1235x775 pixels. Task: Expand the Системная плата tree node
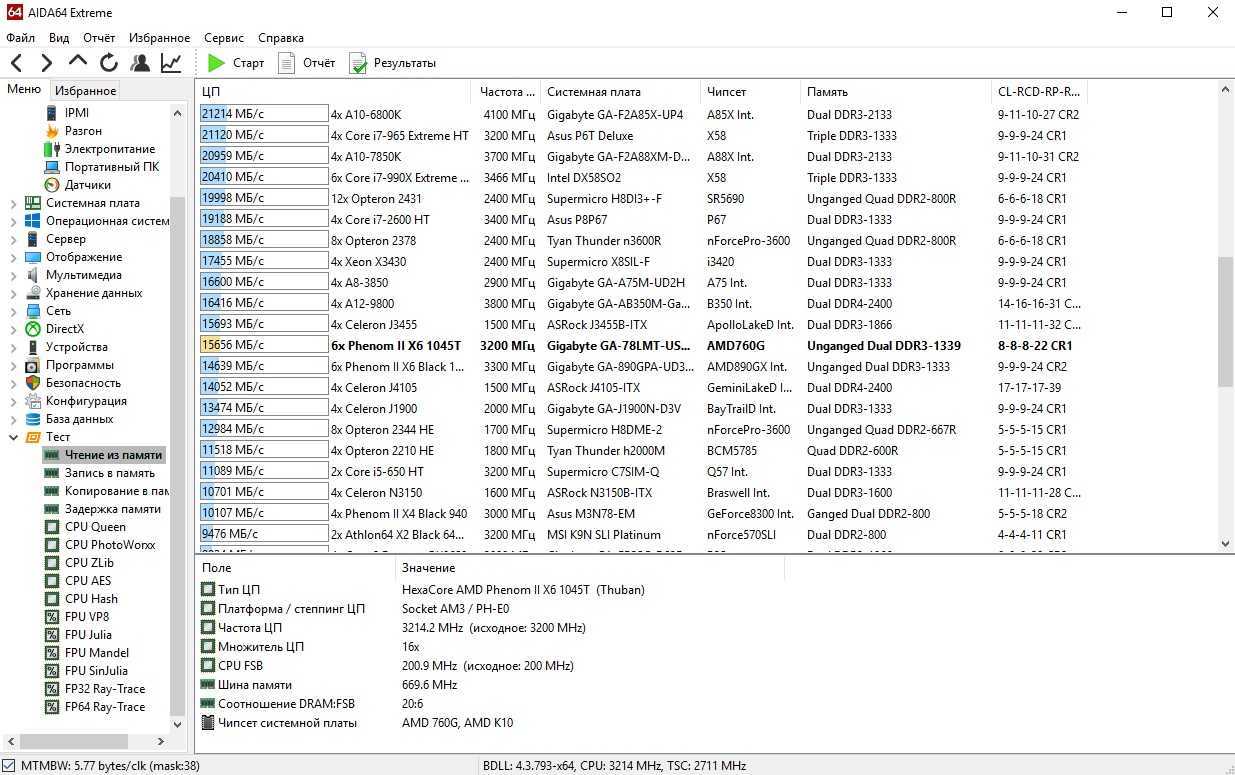[13, 203]
